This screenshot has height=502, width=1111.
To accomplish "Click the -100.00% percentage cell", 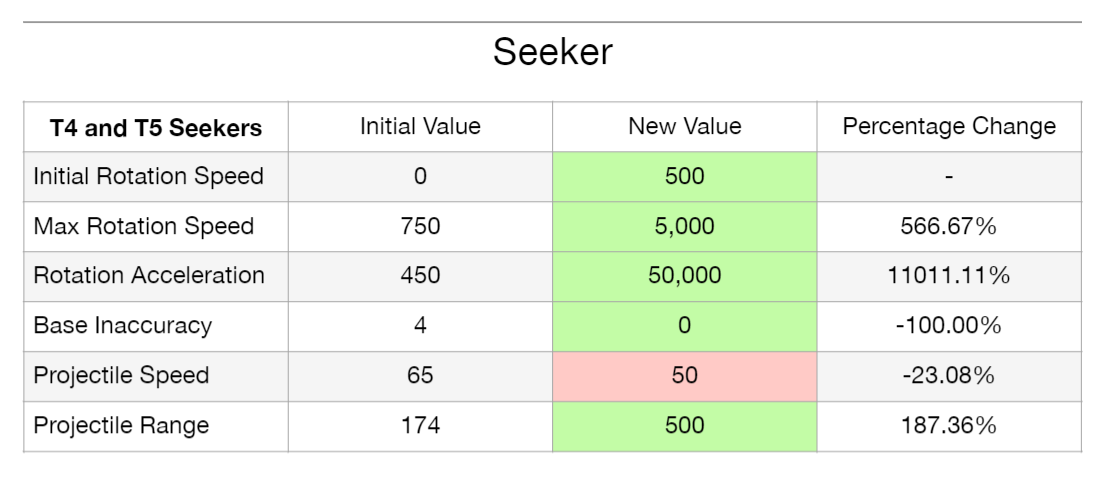I will (948, 325).
